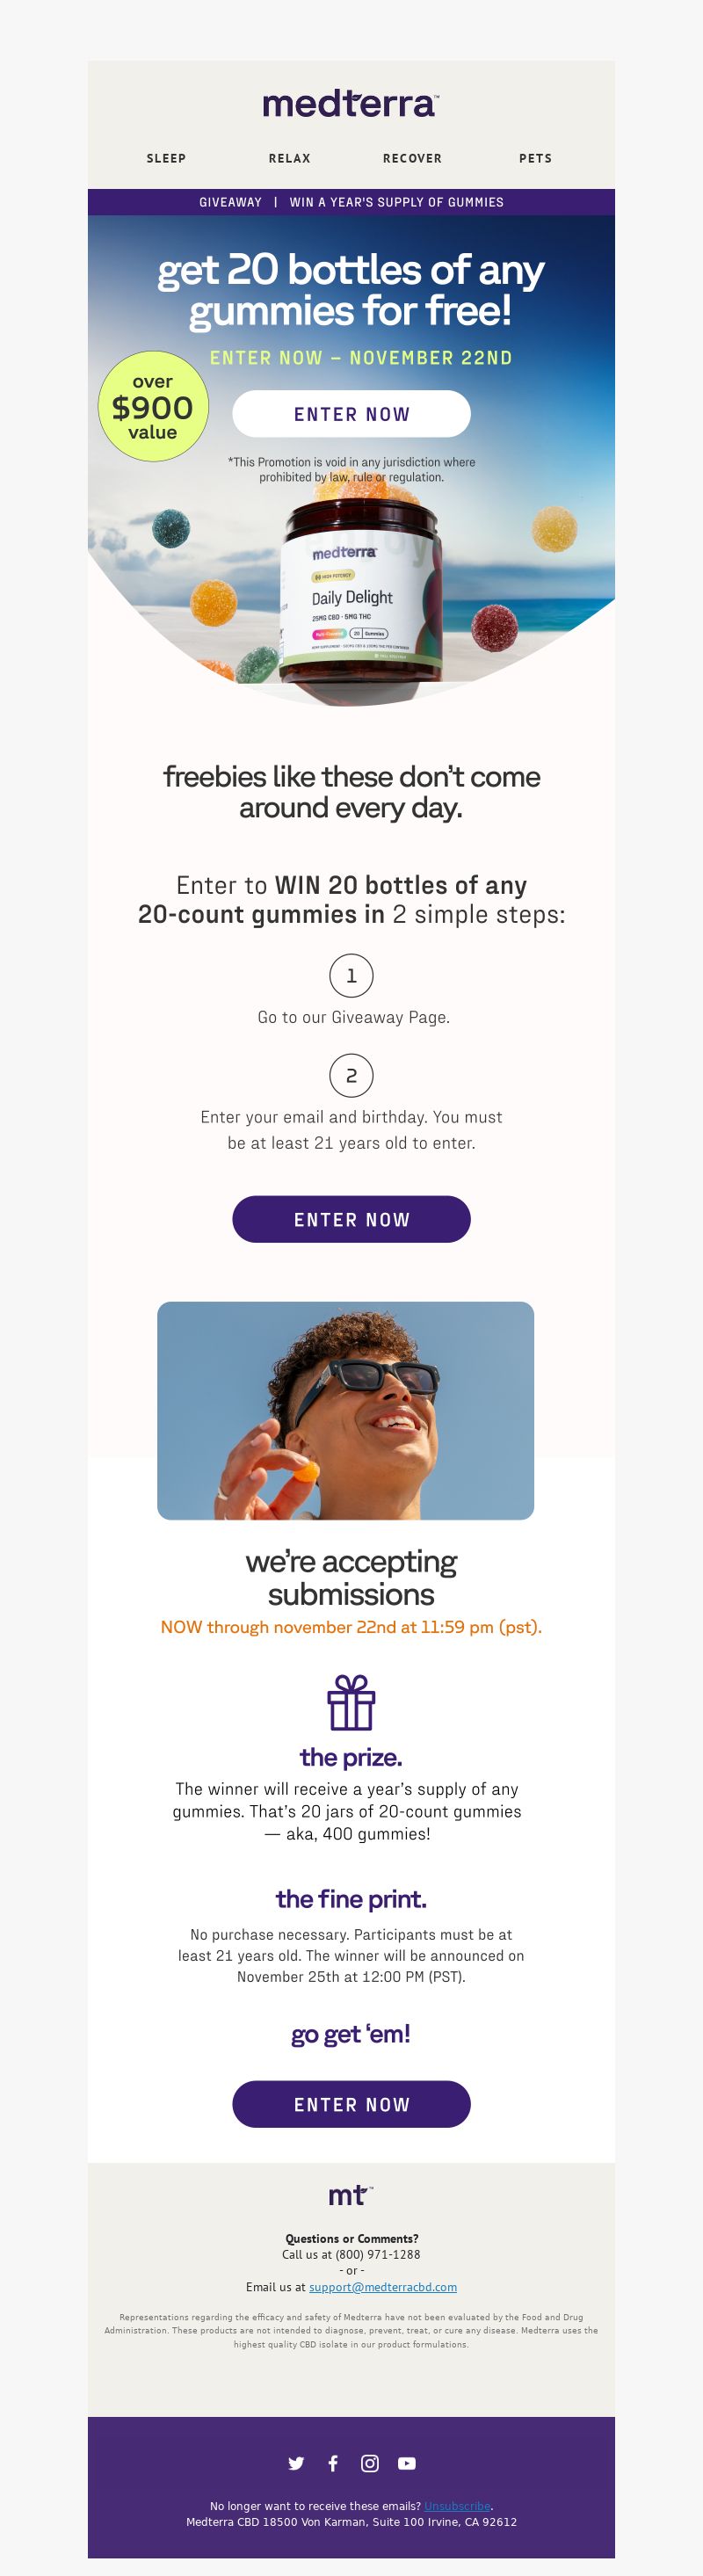Screen dimensions: 703x2576
Task: Open the Twitter icon in footer
Action: 296,2463
